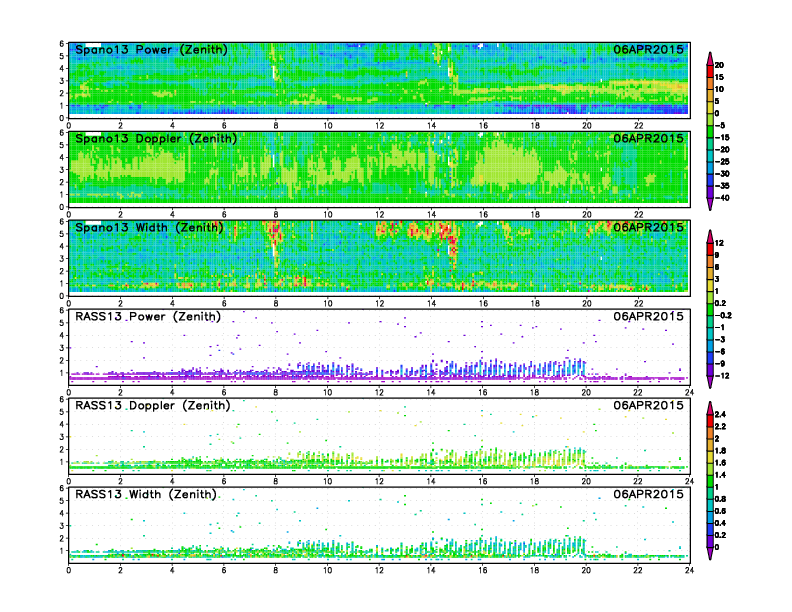Click the 06APR2015 date in Spano13 Power panel

coord(648,49)
